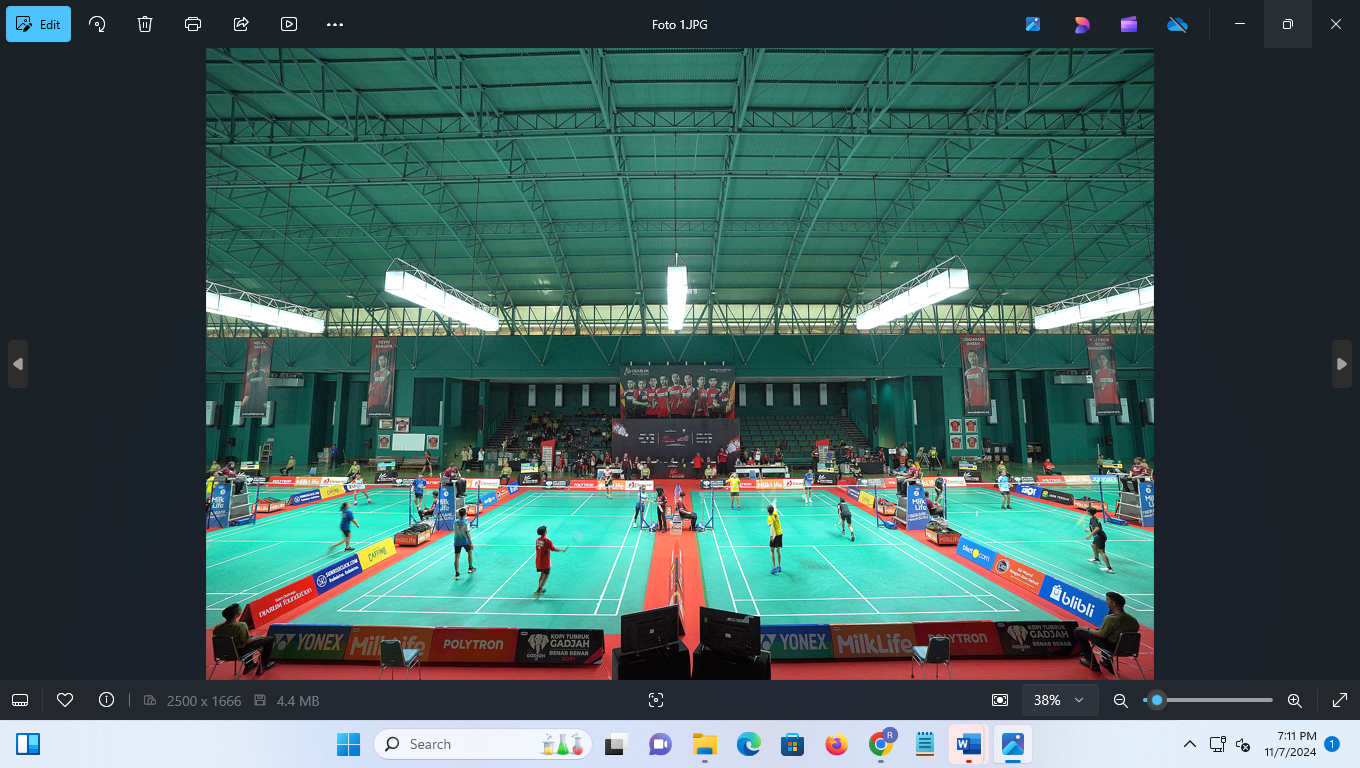
Task: Click the Foto 1.JPG file name title
Action: 680,24
